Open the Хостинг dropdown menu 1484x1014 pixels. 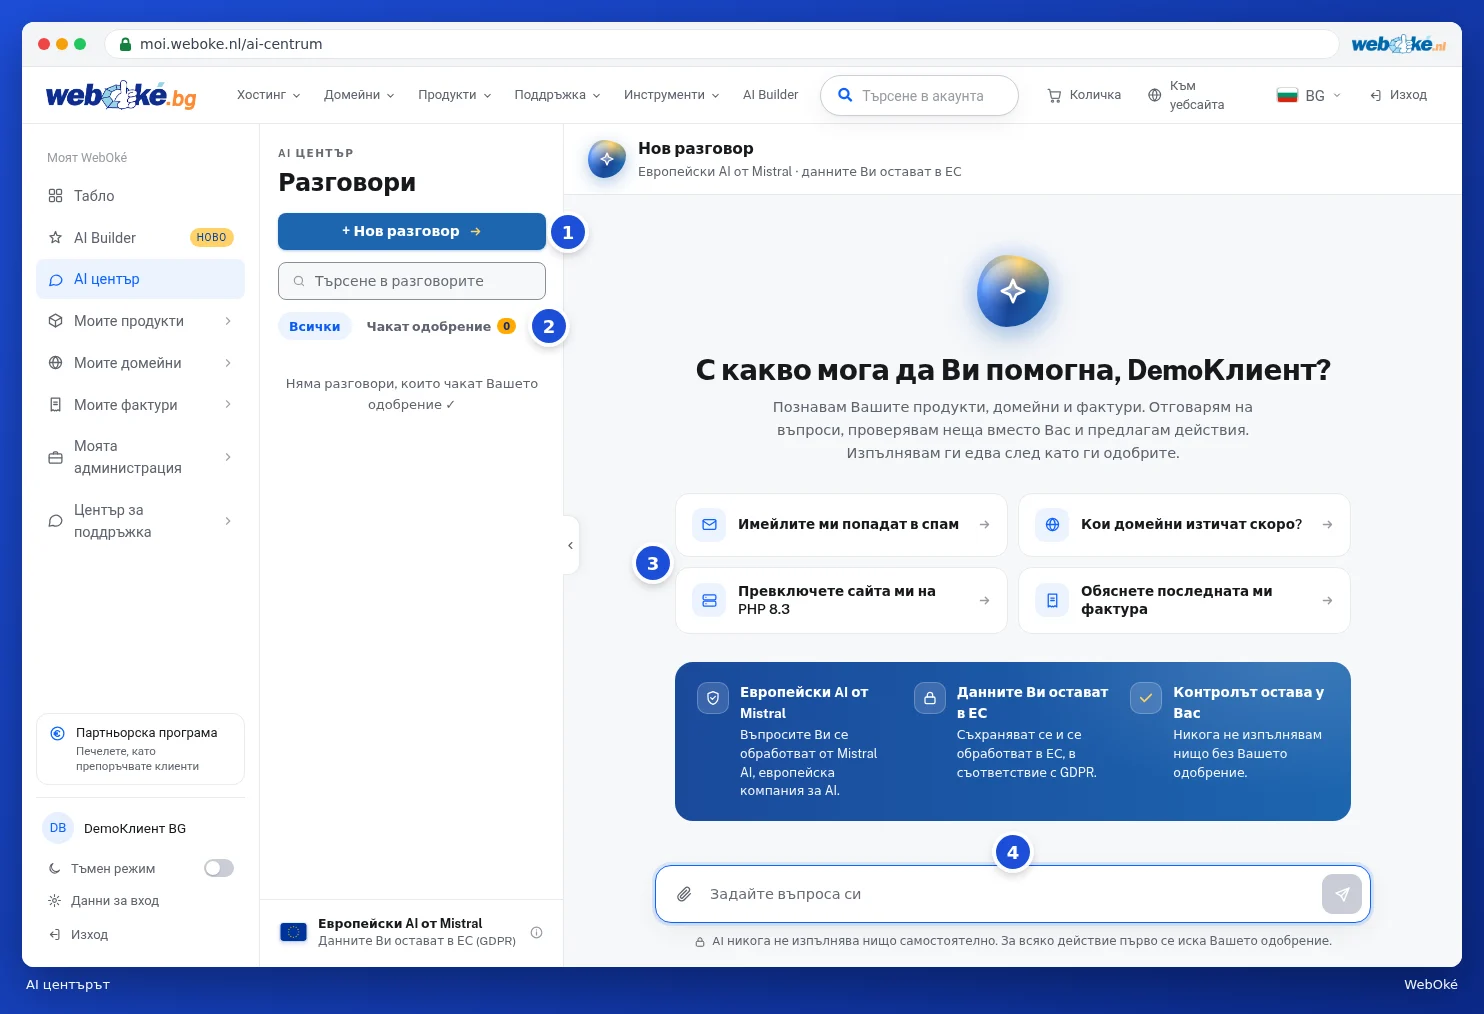[x=268, y=95]
